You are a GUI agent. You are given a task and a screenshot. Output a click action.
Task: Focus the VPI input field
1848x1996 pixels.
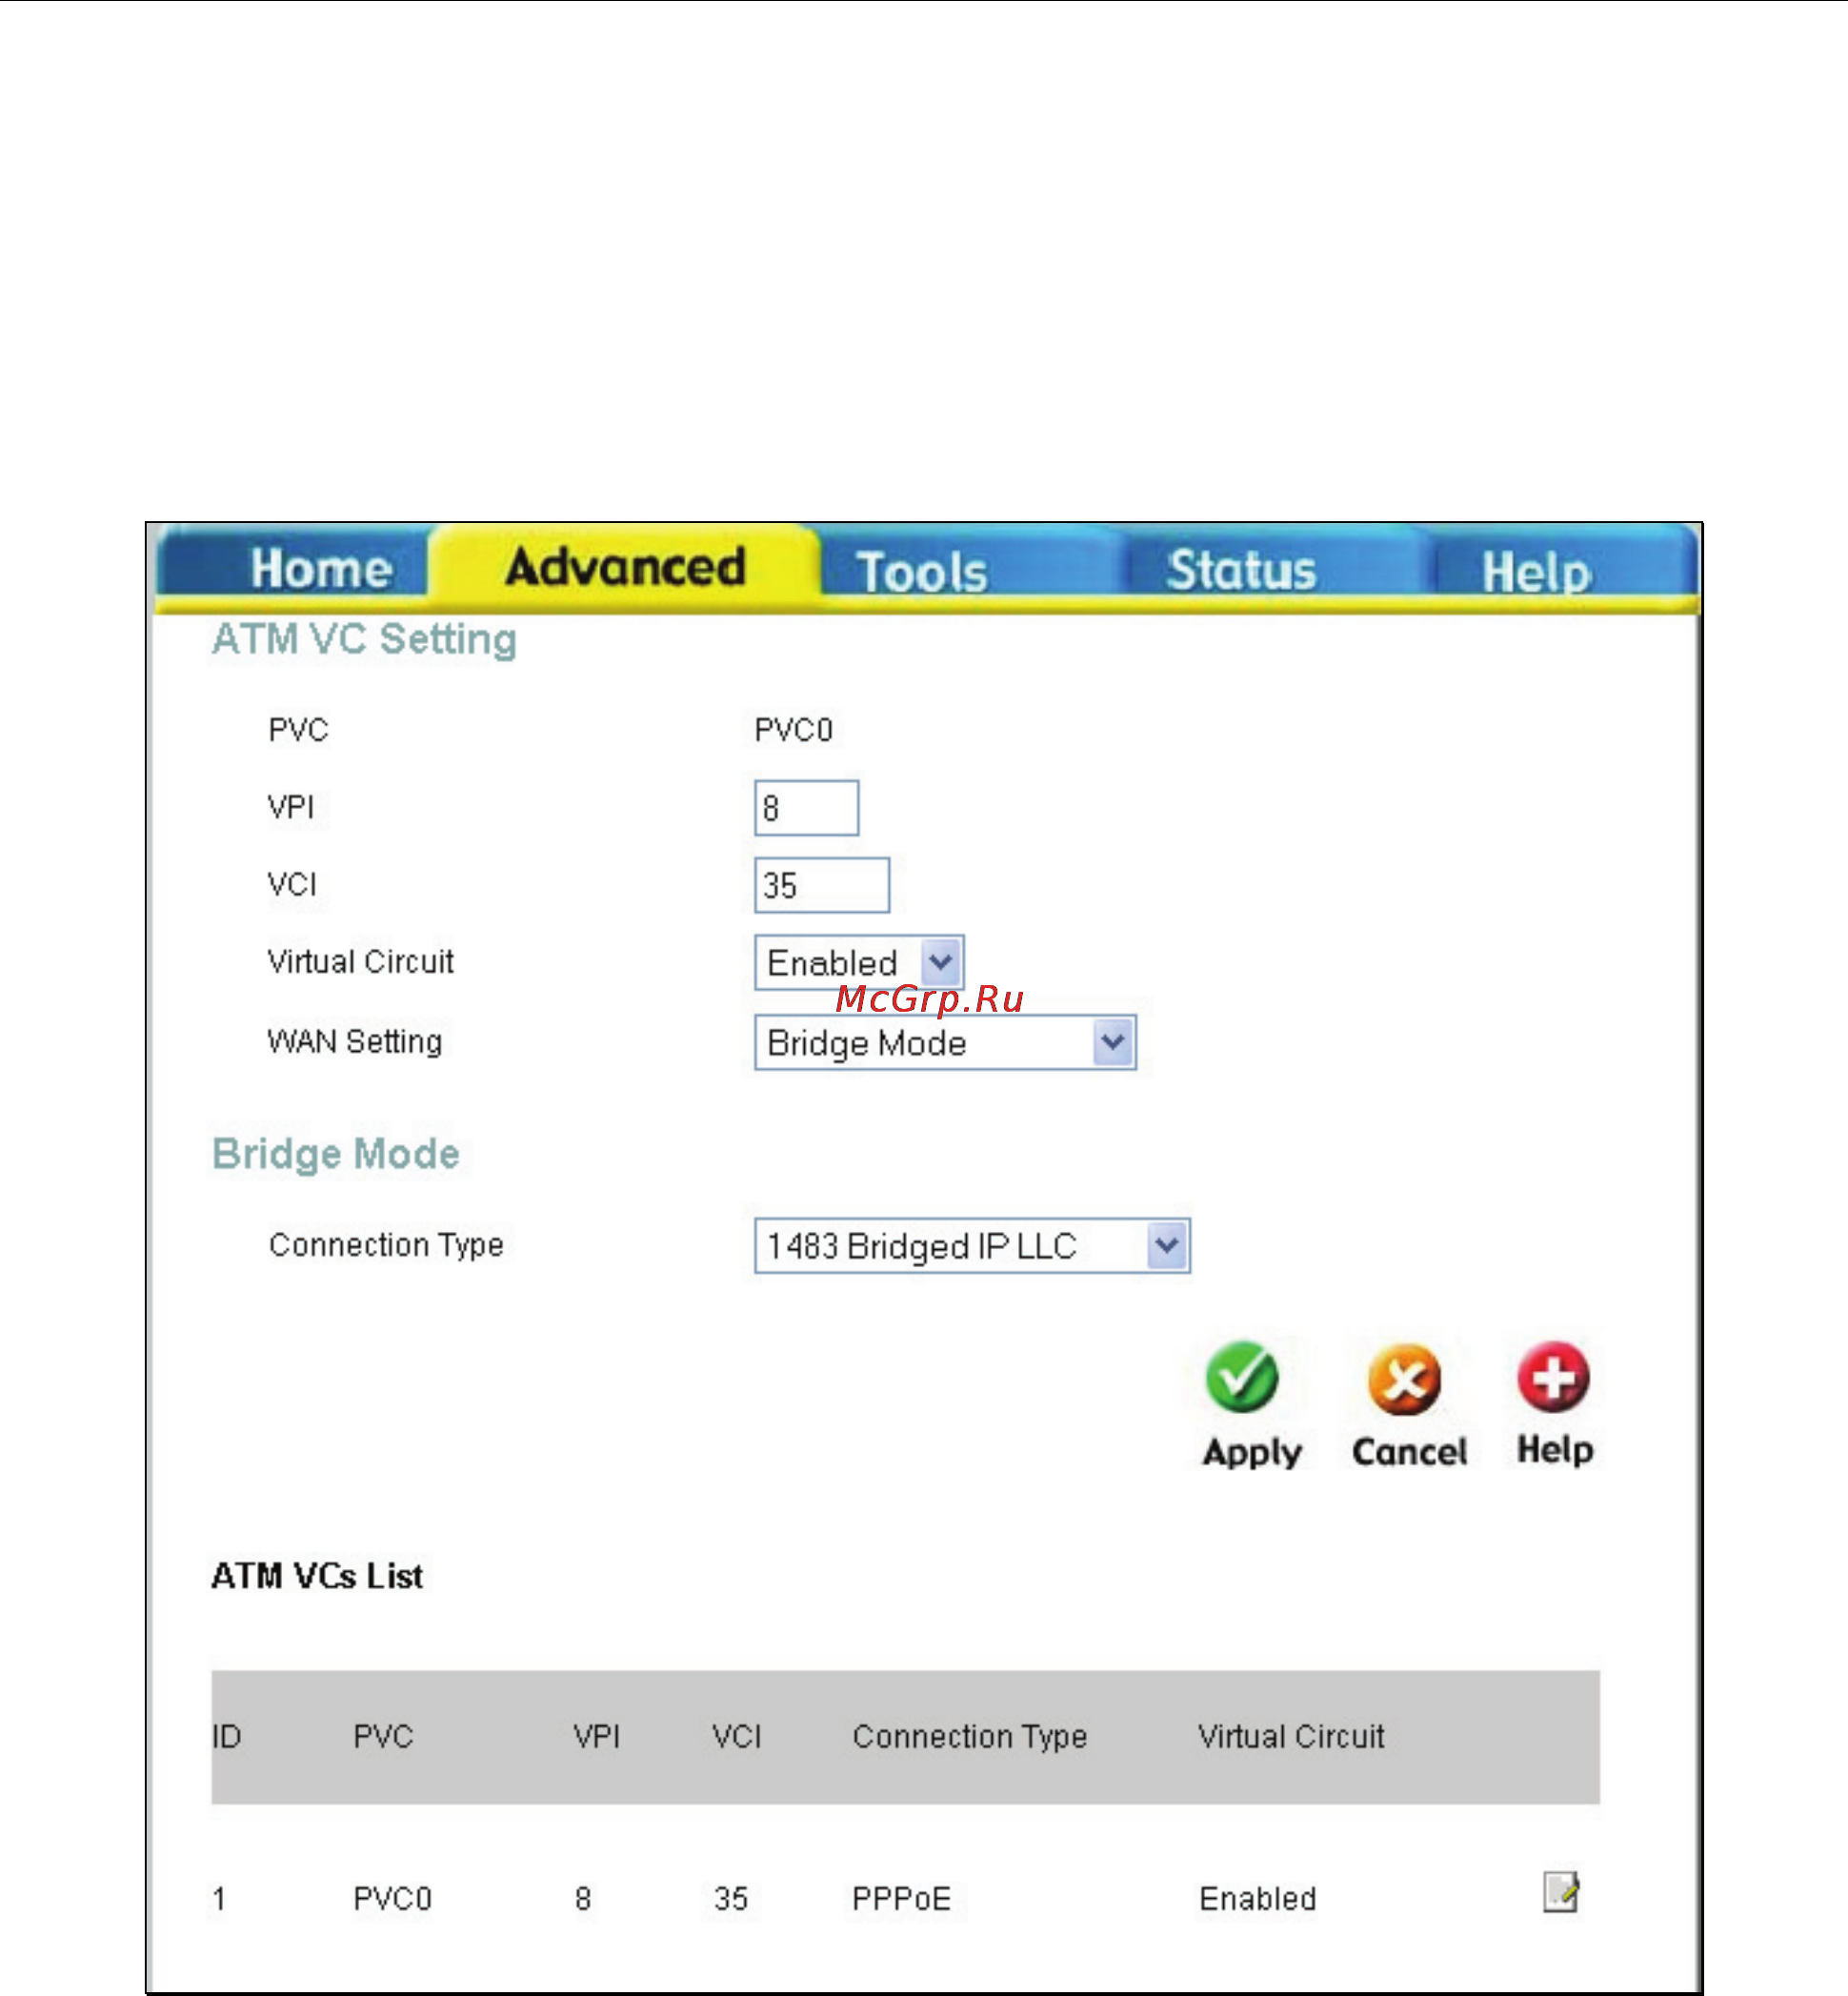pos(806,808)
